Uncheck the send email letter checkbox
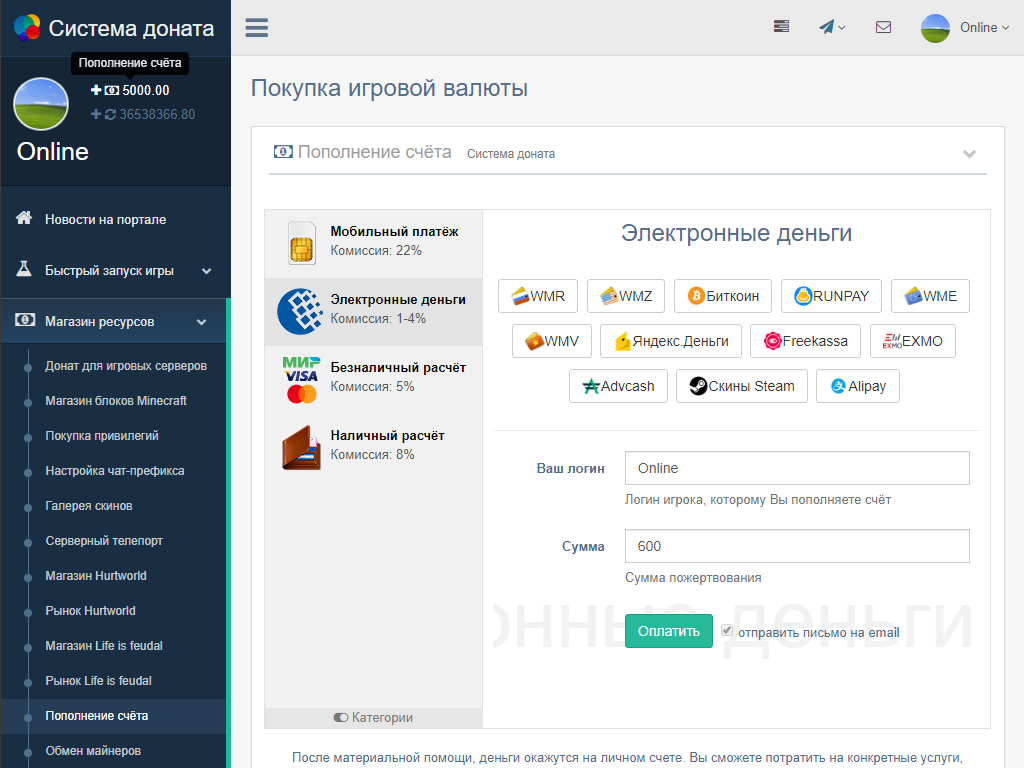 727,631
